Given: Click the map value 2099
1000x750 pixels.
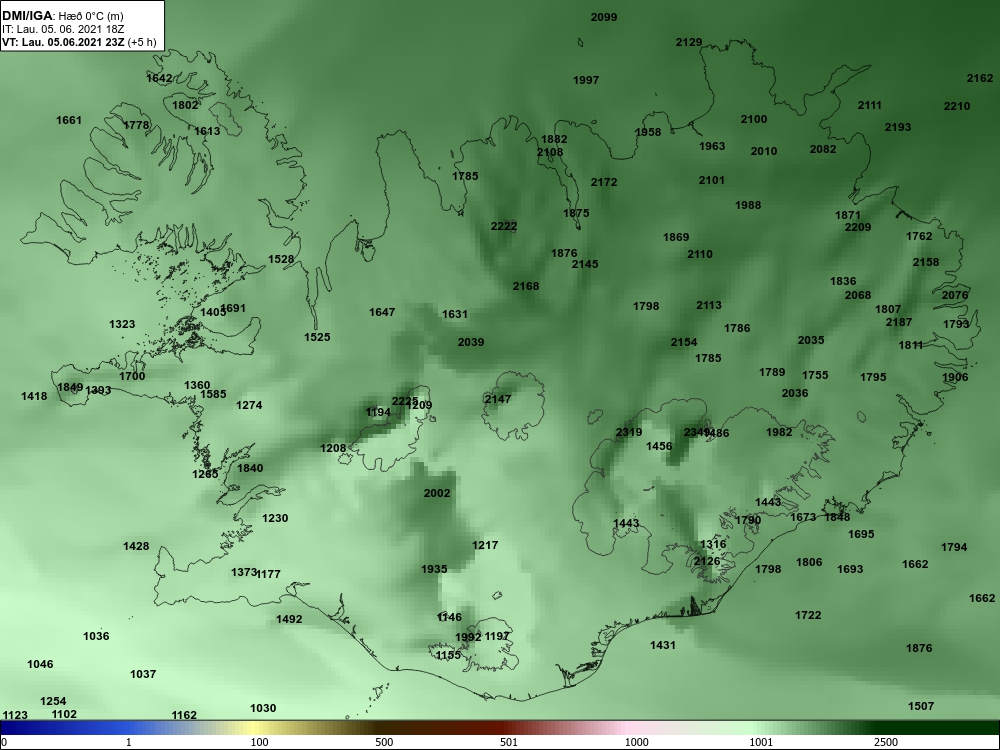Looking at the screenshot, I should (603, 17).
